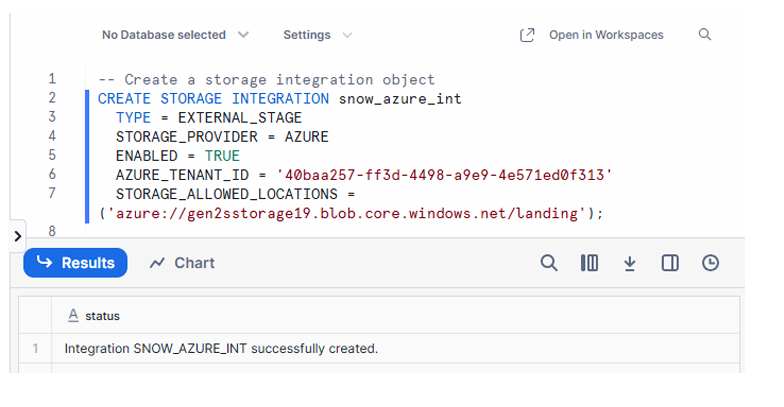Click line number 5 in the editor gutter
The image size is (784, 407).
pos(52,155)
